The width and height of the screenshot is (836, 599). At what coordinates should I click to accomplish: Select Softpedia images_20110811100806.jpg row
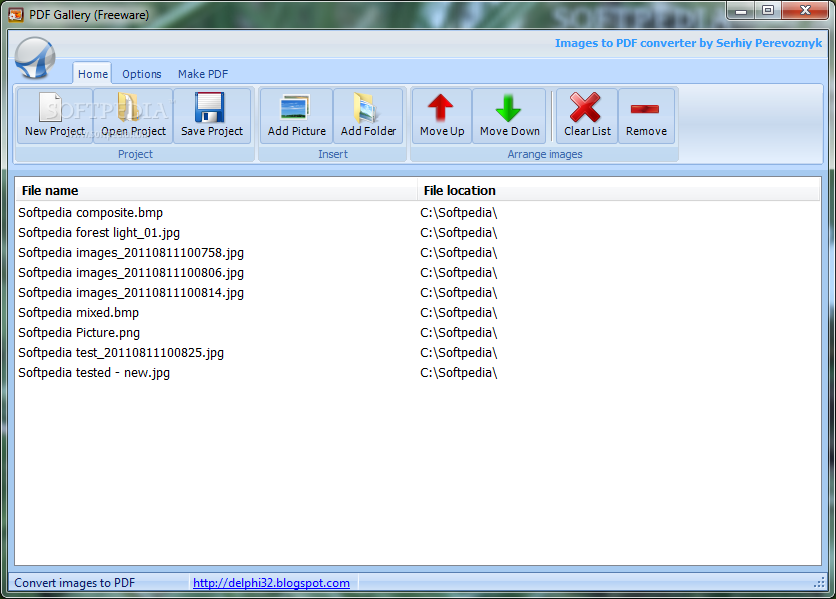click(x=418, y=273)
